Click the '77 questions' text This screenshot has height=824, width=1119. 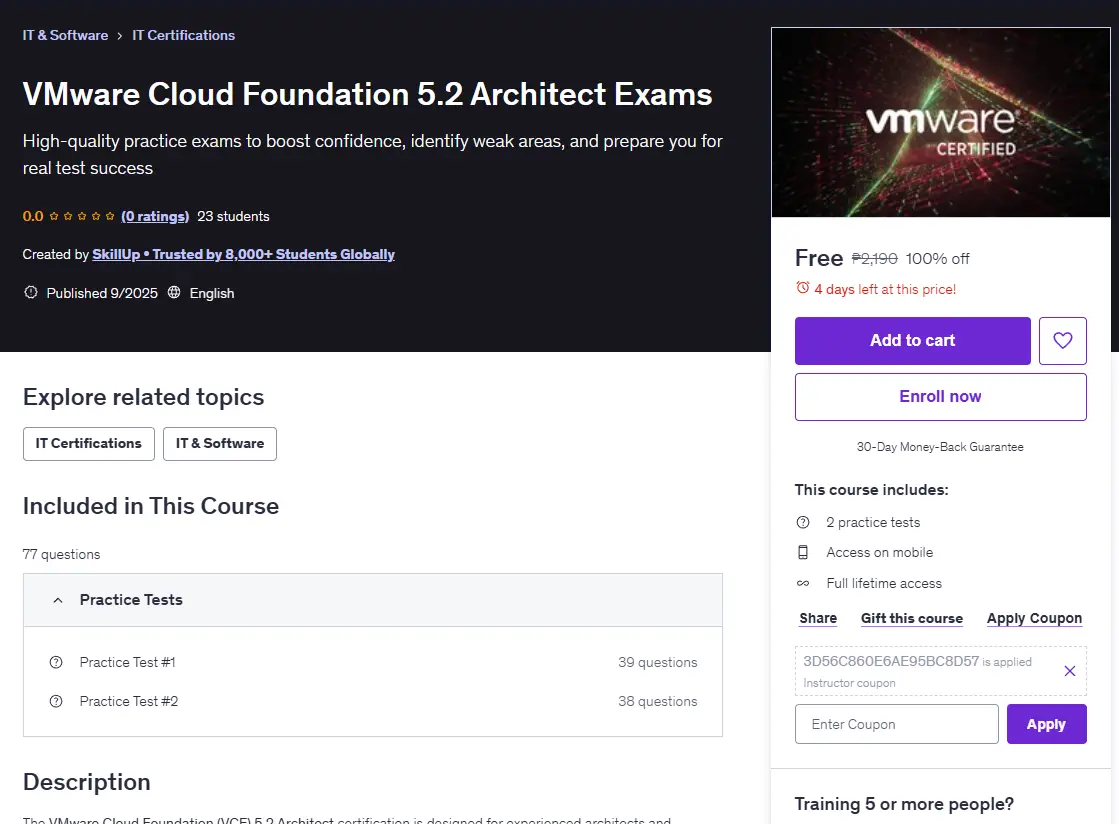pyautogui.click(x=61, y=554)
